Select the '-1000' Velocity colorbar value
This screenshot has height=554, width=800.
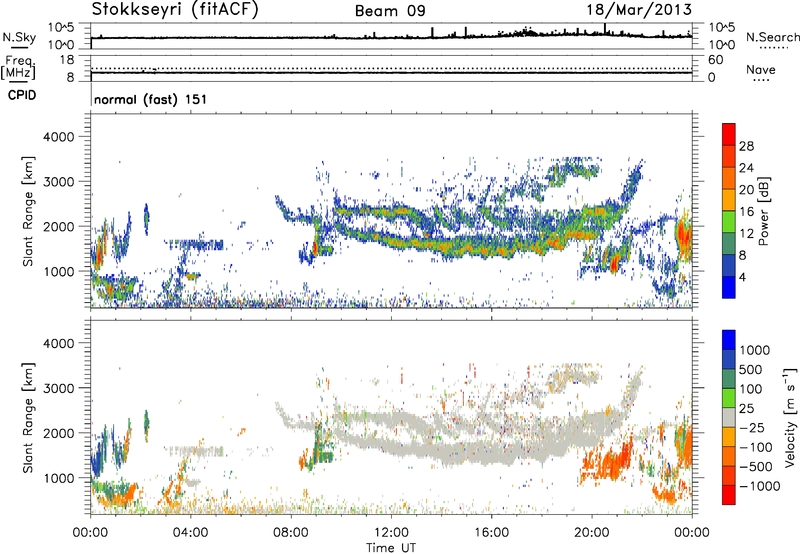click(759, 486)
